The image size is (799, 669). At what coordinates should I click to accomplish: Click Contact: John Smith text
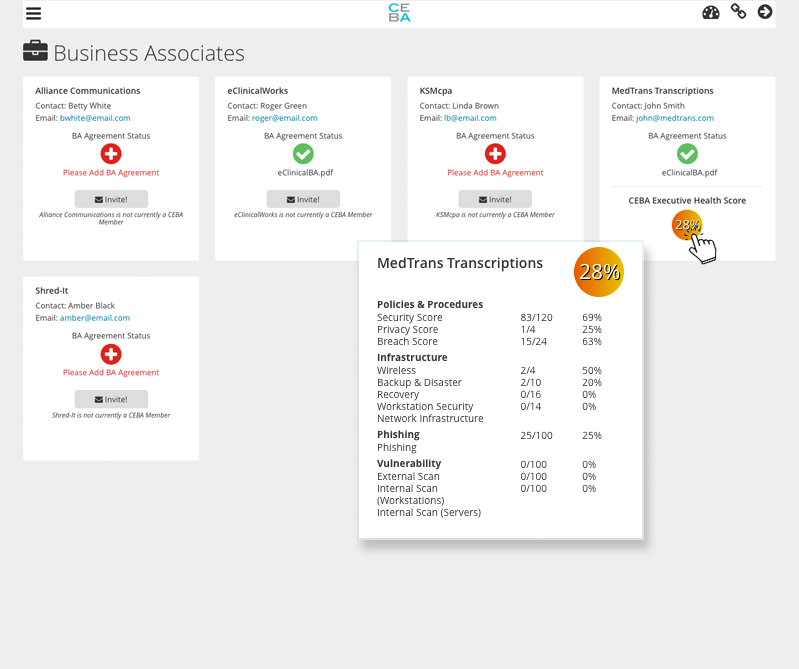pyautogui.click(x=648, y=106)
